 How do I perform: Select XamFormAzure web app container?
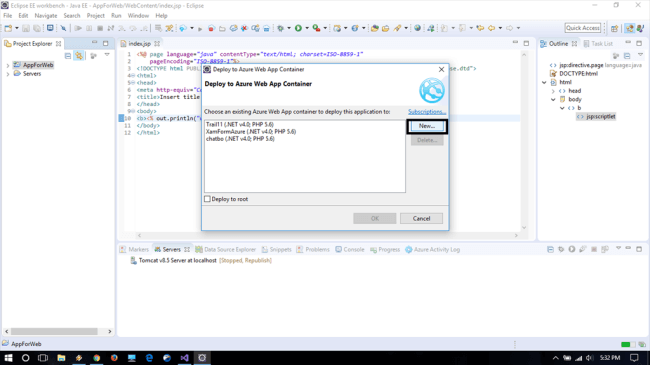click(251, 131)
